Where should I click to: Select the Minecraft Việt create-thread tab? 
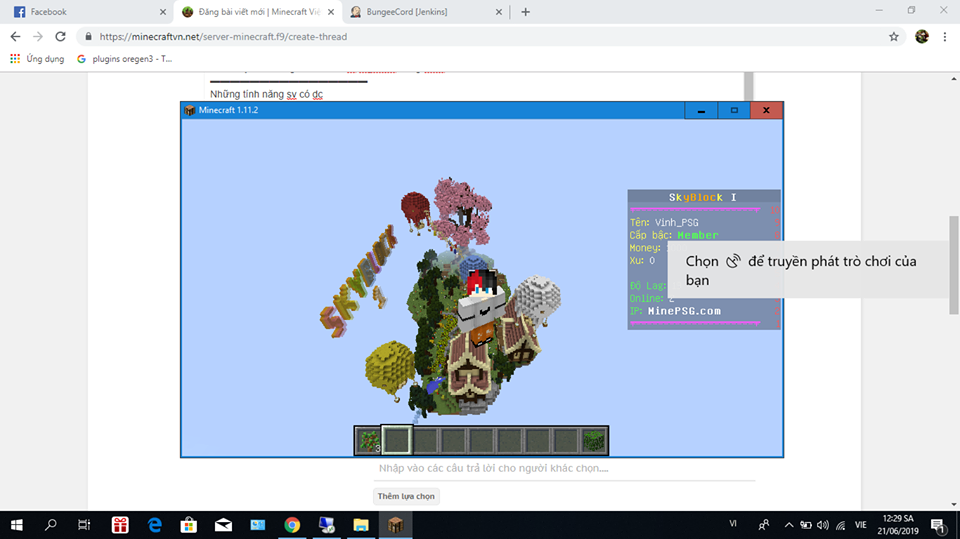coord(258,12)
